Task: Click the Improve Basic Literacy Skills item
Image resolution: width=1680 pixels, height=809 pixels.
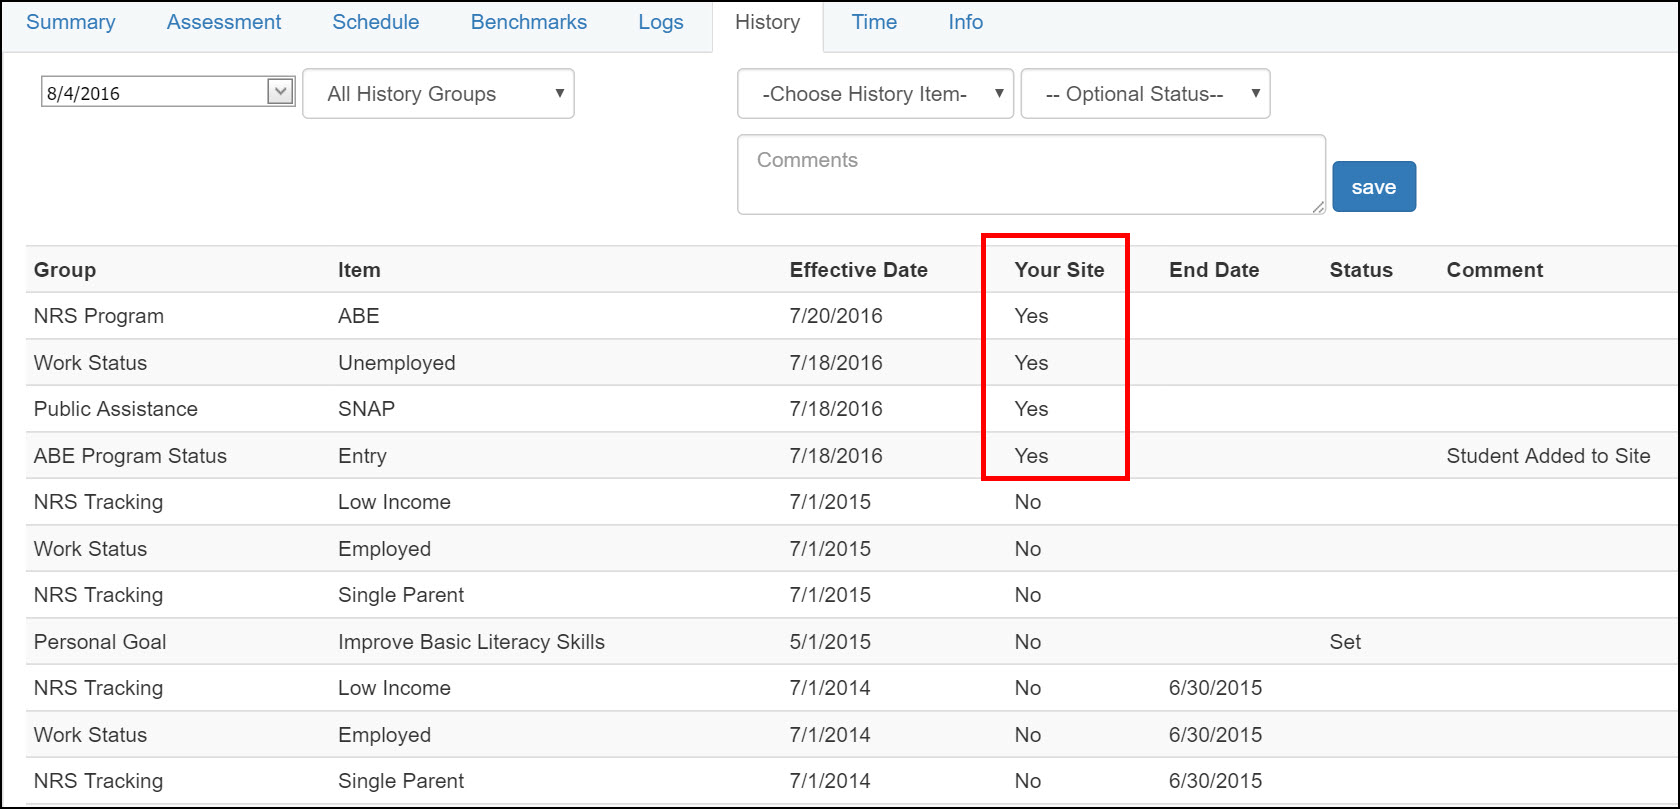Action: [471, 642]
